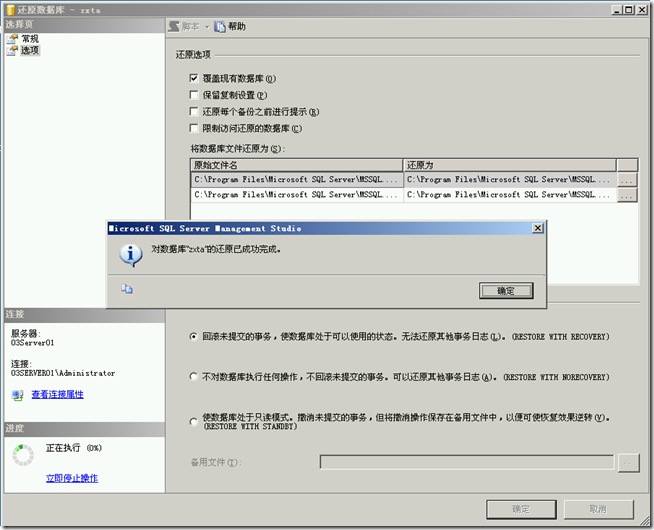Click the 帮助 help icon in the toolbar
The height and width of the screenshot is (530, 654).
(220, 27)
